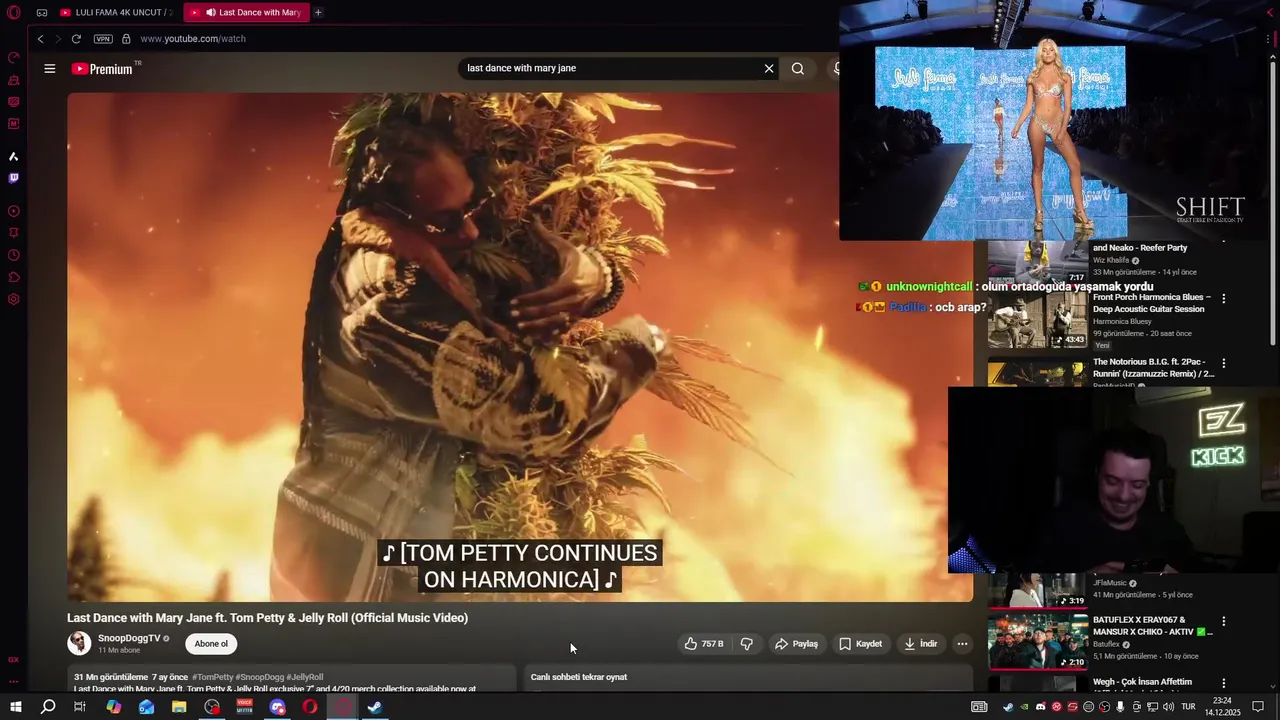Screen dimensions: 1280x720
Task: Open File Explorer from taskbar
Action: tap(179, 707)
